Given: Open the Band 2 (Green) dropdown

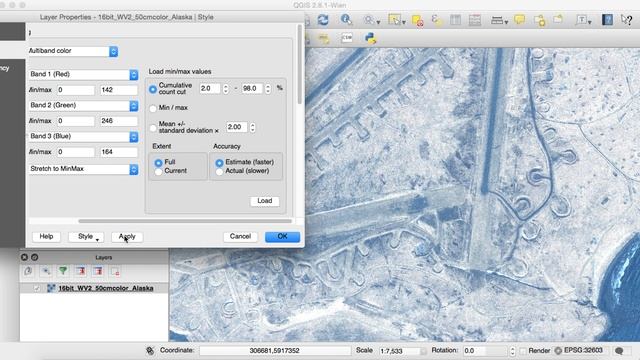Looking at the screenshot, I should tap(84, 105).
